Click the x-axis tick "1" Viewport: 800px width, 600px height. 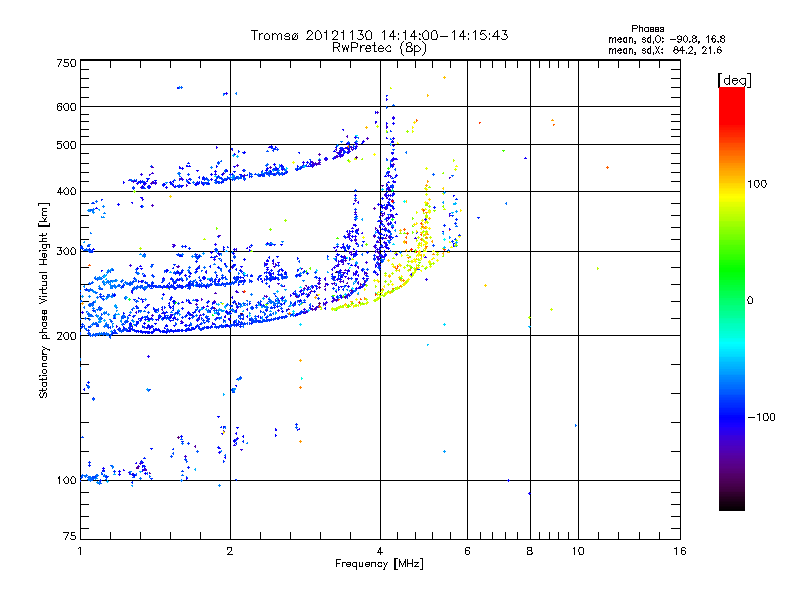pos(80,551)
